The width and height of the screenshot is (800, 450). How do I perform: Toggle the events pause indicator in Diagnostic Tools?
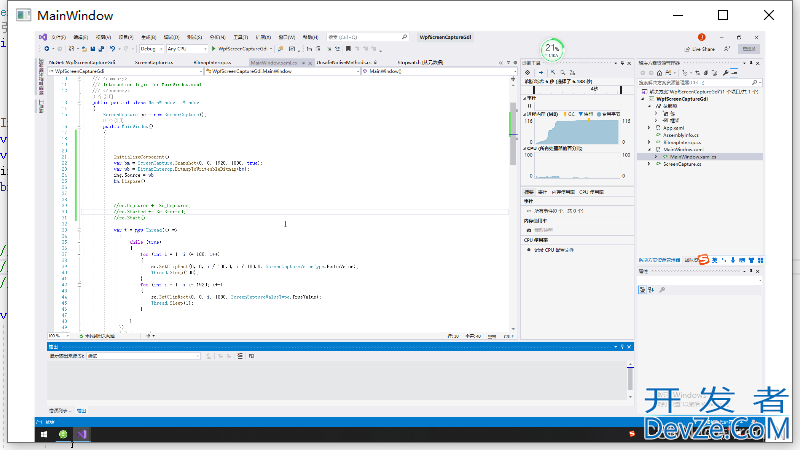click(529, 106)
